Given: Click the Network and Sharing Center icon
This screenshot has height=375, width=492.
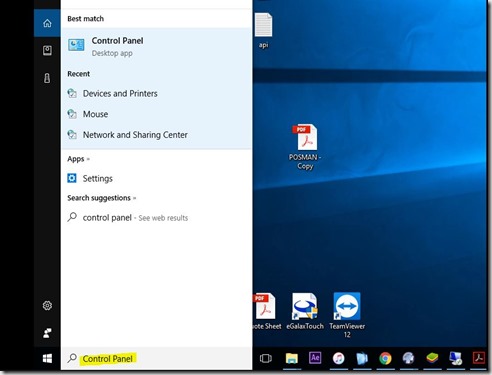Looking at the screenshot, I should pyautogui.click(x=72, y=135).
